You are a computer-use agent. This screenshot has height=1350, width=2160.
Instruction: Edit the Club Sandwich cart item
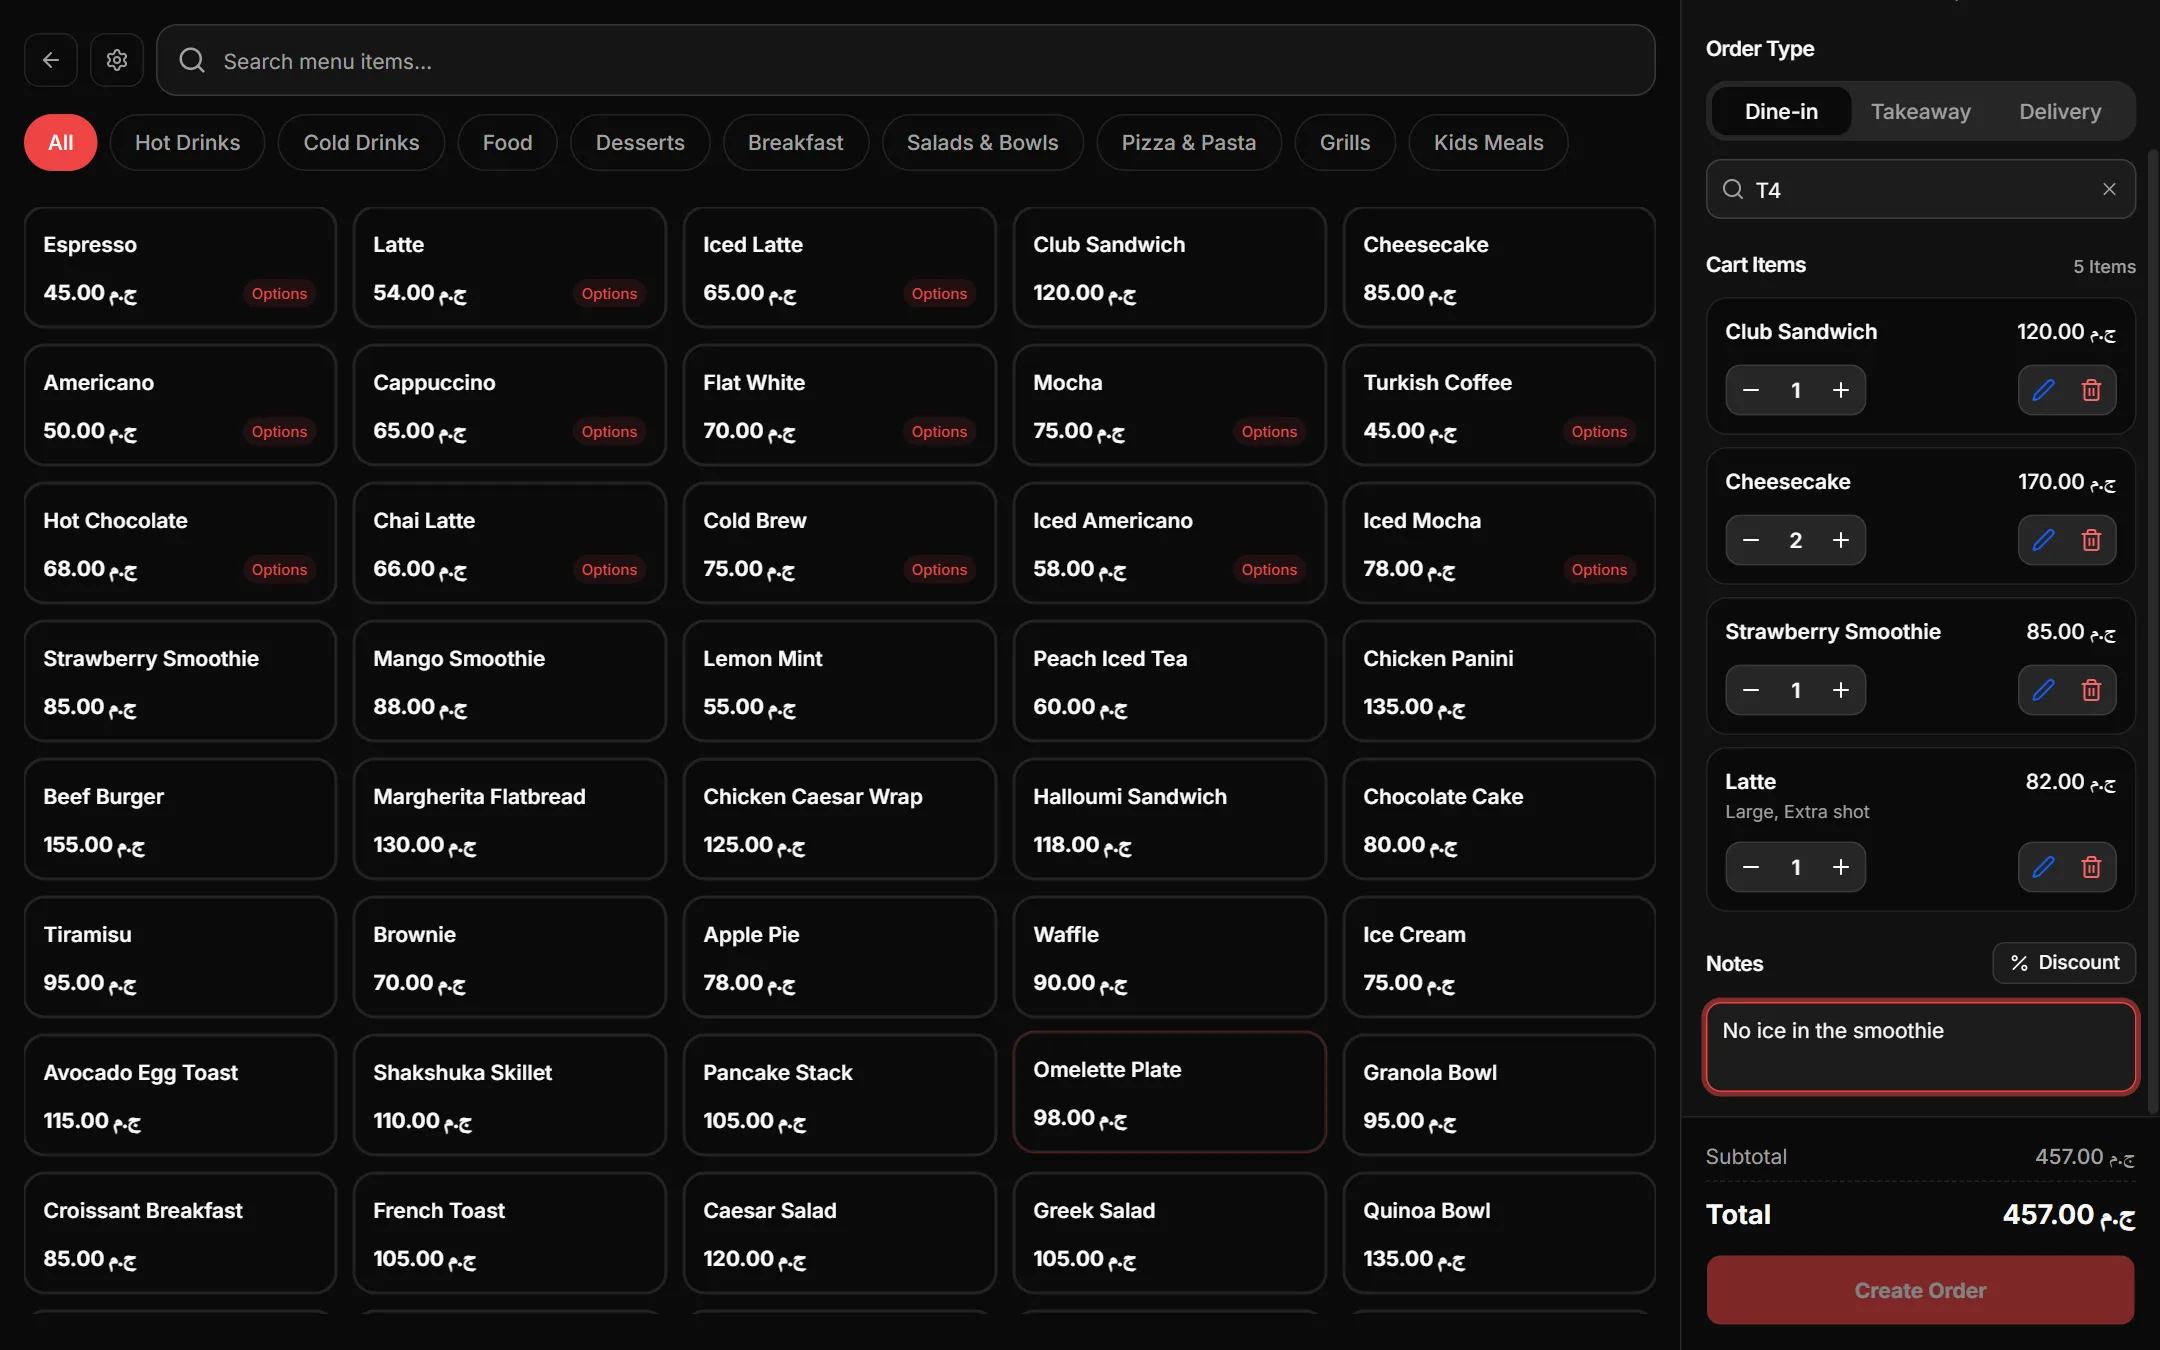(2043, 390)
